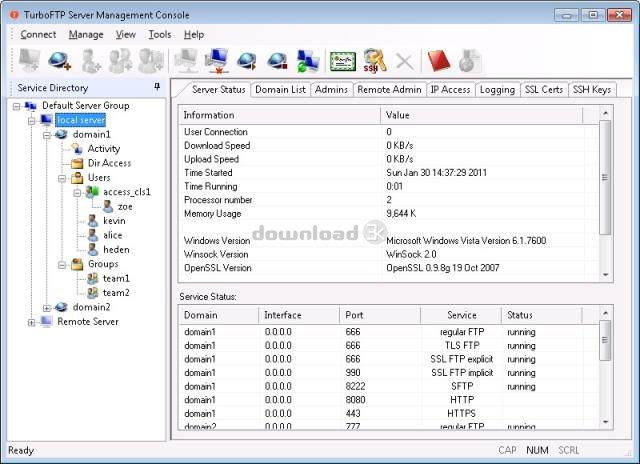Click the Information column header

click(280, 115)
